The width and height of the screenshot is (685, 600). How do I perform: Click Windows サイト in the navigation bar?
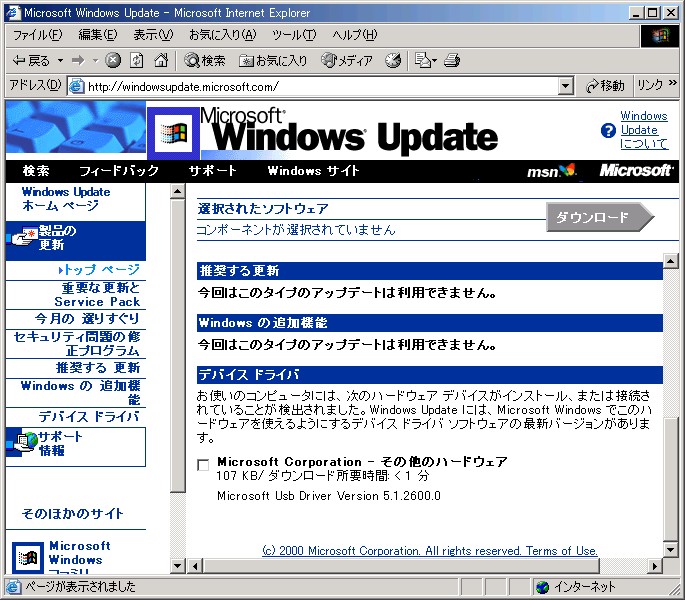click(x=314, y=170)
